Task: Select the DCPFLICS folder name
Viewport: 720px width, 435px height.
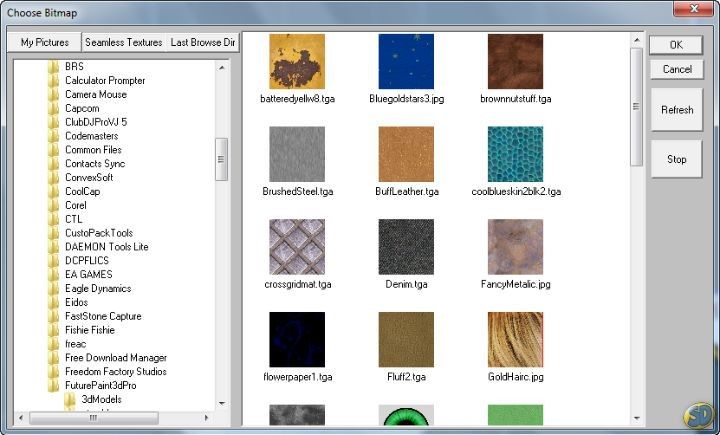Action: [x=87, y=260]
